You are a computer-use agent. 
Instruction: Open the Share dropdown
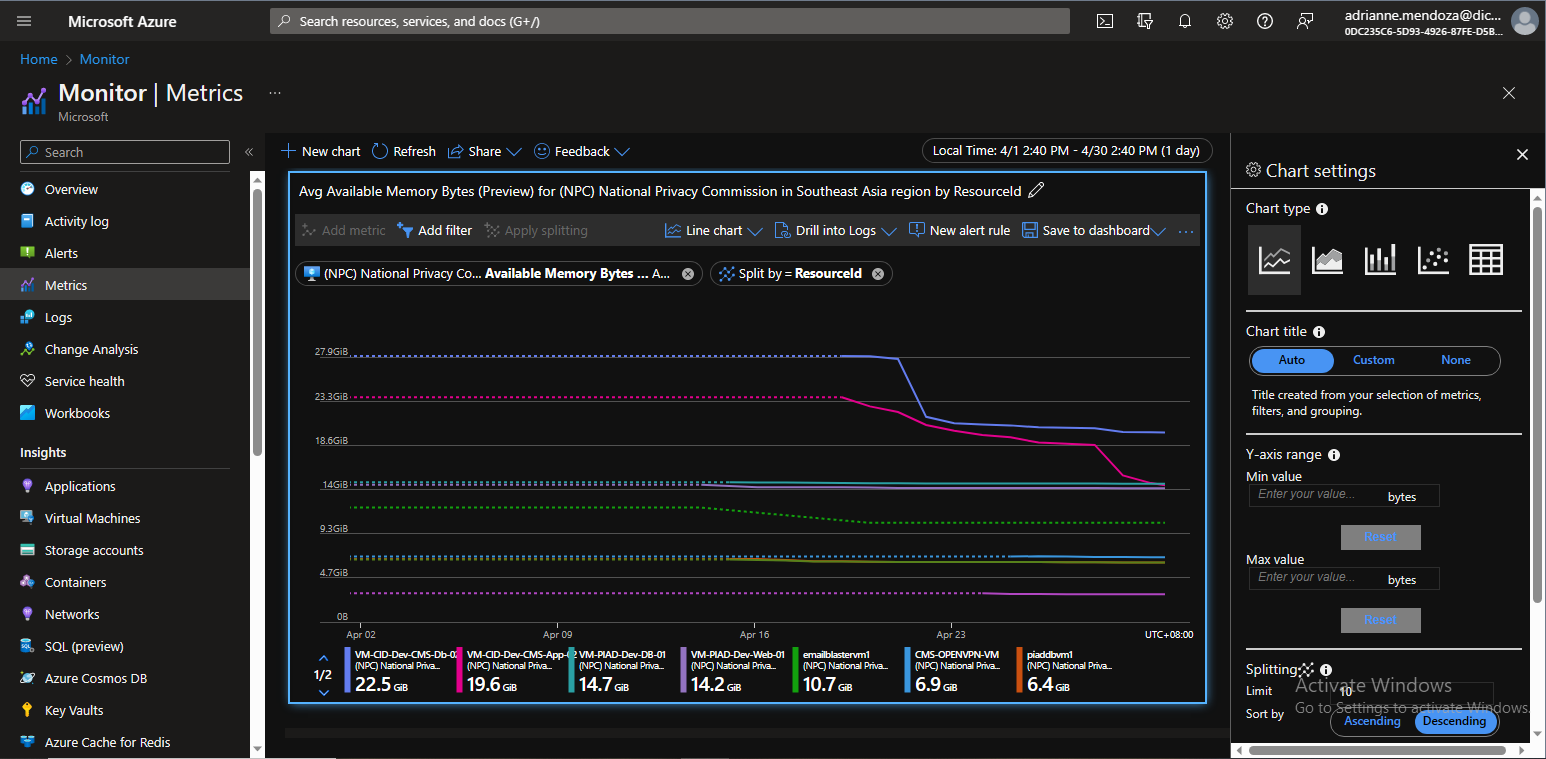[485, 152]
